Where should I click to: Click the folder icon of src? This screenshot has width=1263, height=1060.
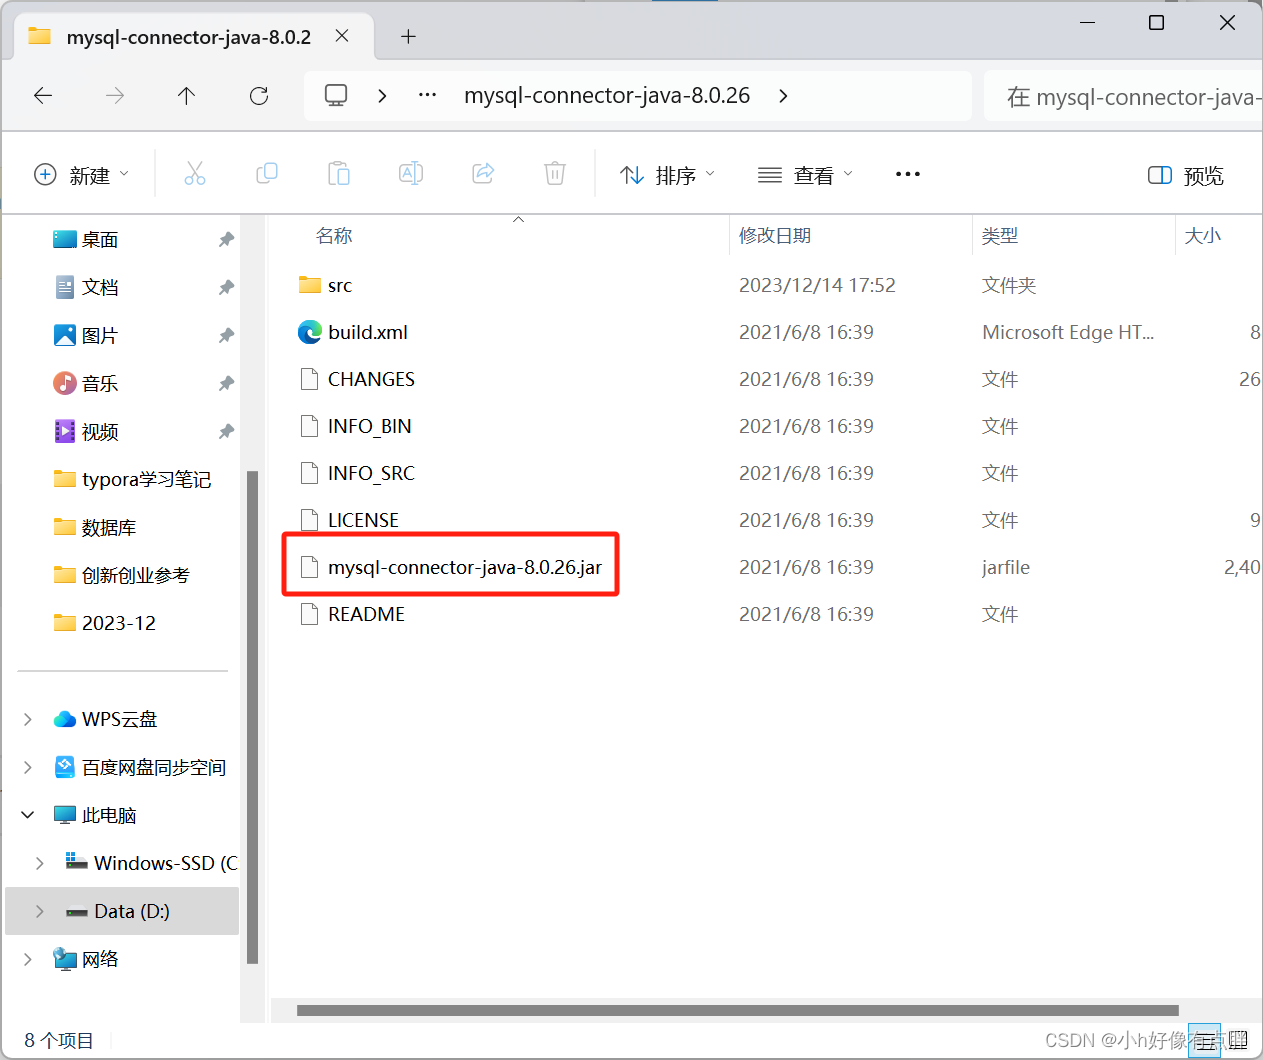(x=310, y=285)
